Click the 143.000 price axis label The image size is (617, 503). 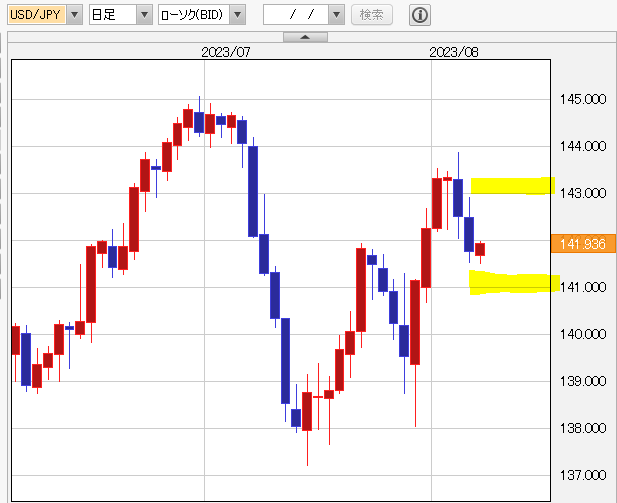tap(583, 193)
